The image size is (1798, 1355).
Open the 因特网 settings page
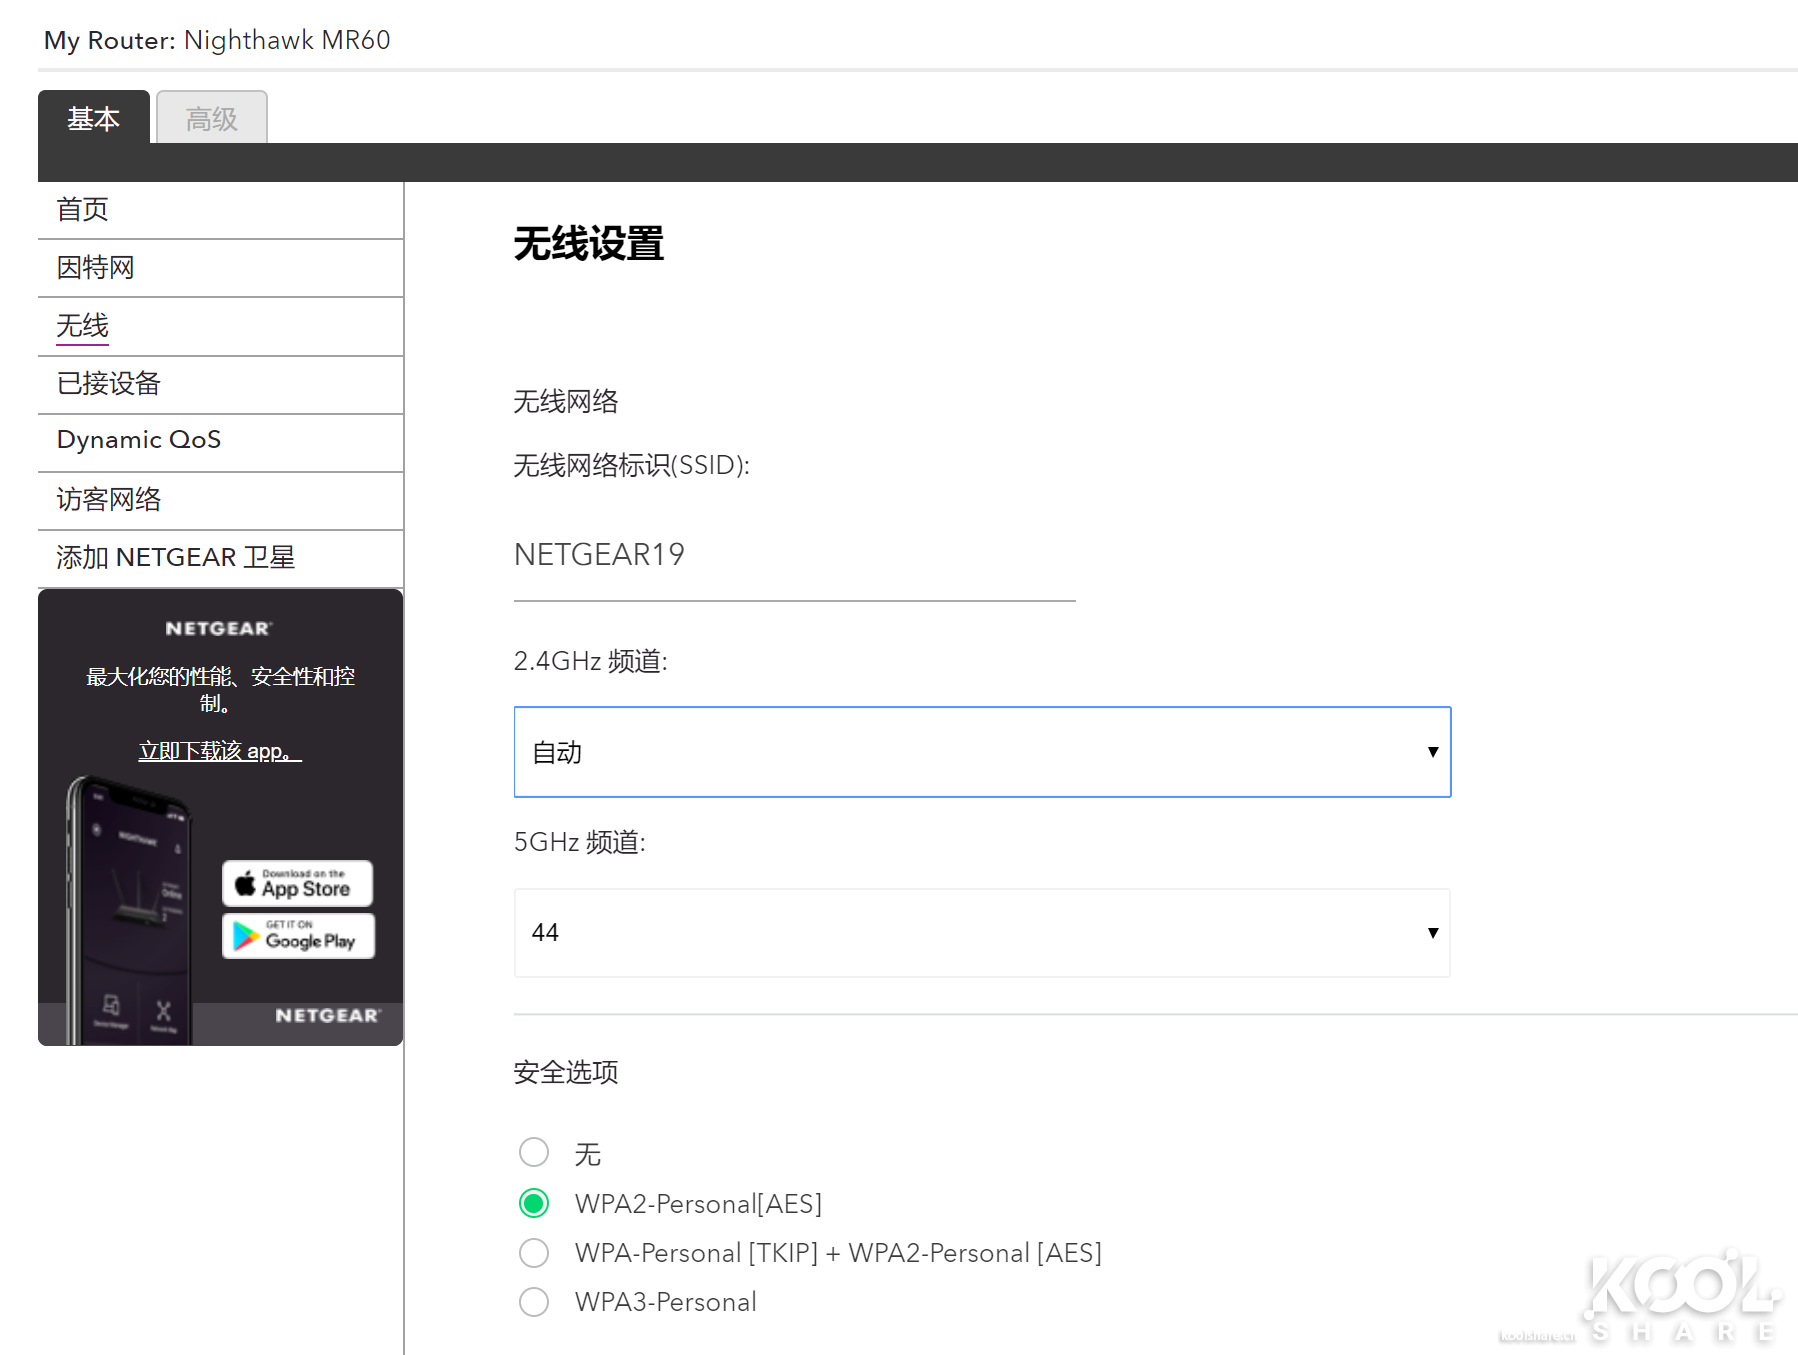(x=220, y=268)
